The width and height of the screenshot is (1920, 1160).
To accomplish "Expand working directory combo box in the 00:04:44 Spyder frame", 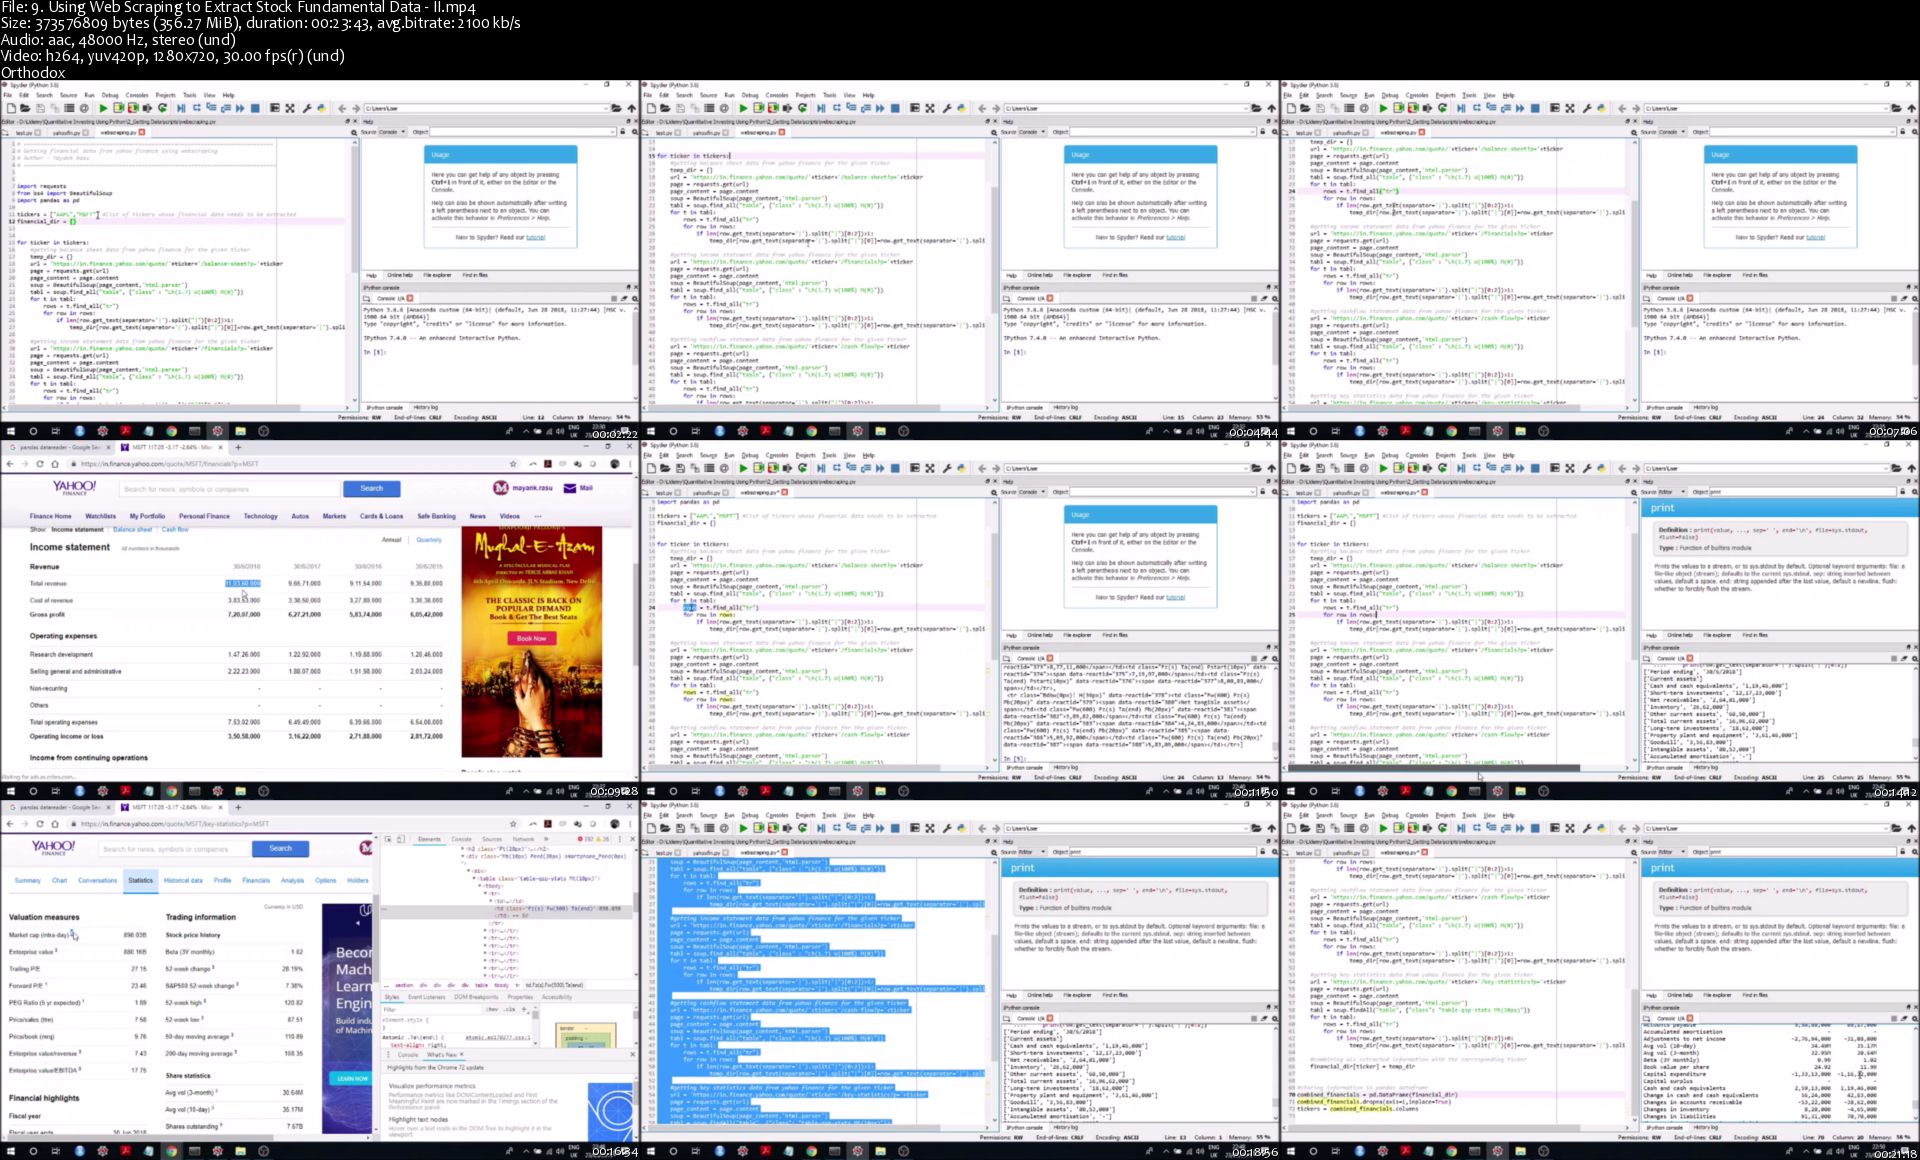I will tap(1245, 108).
